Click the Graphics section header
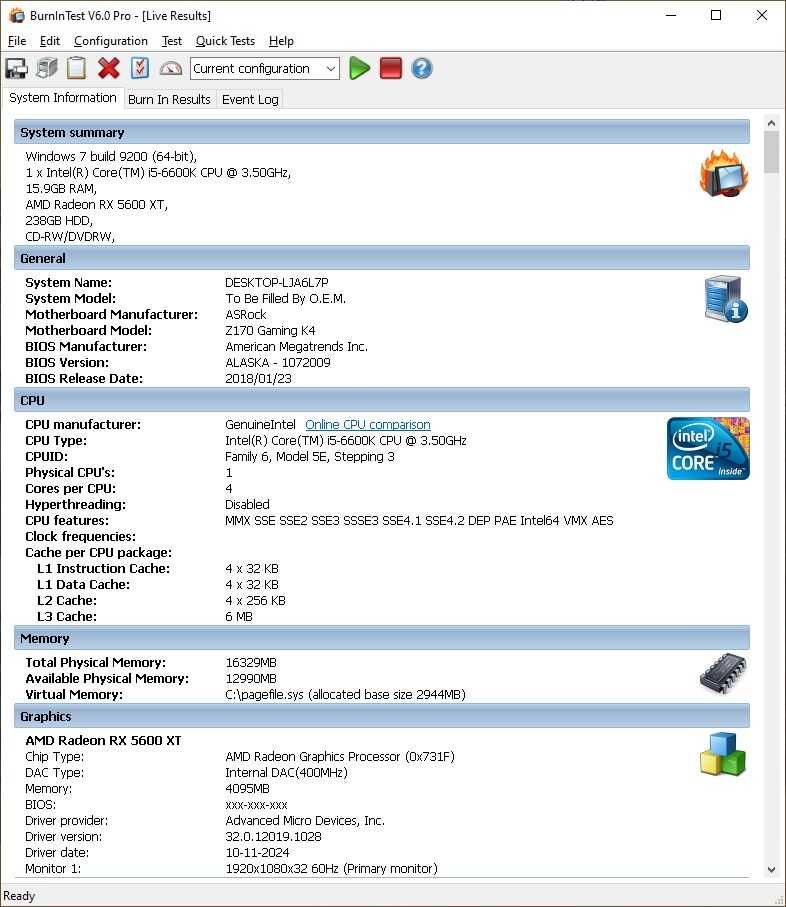 coord(382,716)
